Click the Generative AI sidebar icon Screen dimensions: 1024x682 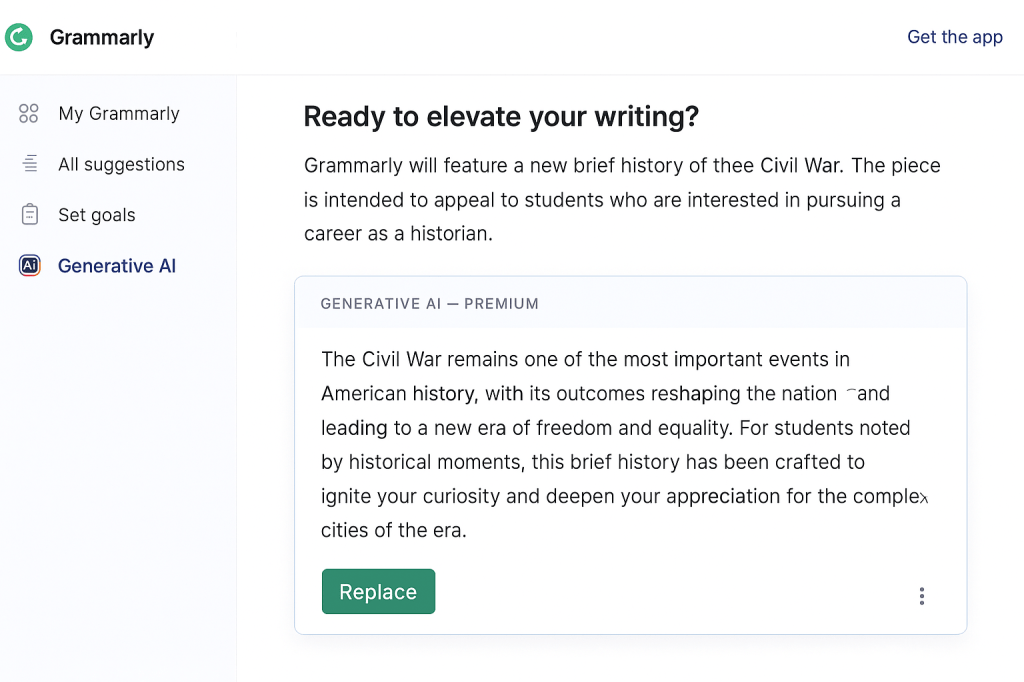29,266
